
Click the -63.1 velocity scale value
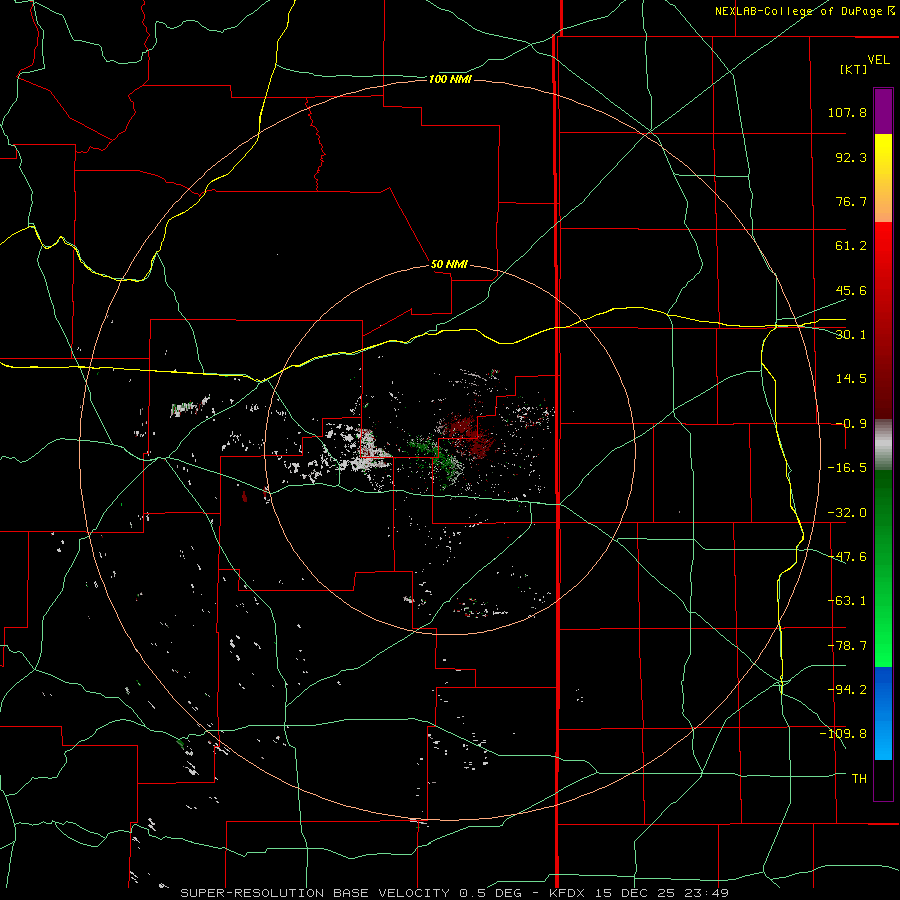[x=847, y=601]
